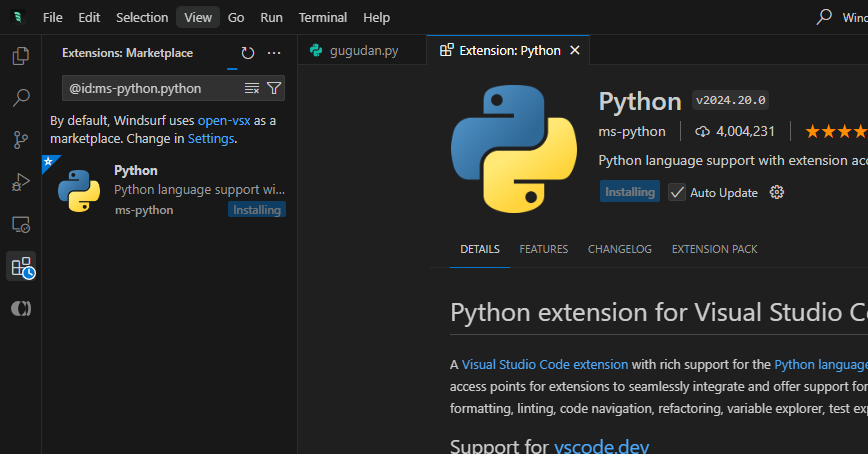The height and width of the screenshot is (454, 868).
Task: Click the Installing button in details page
Action: coord(630,192)
